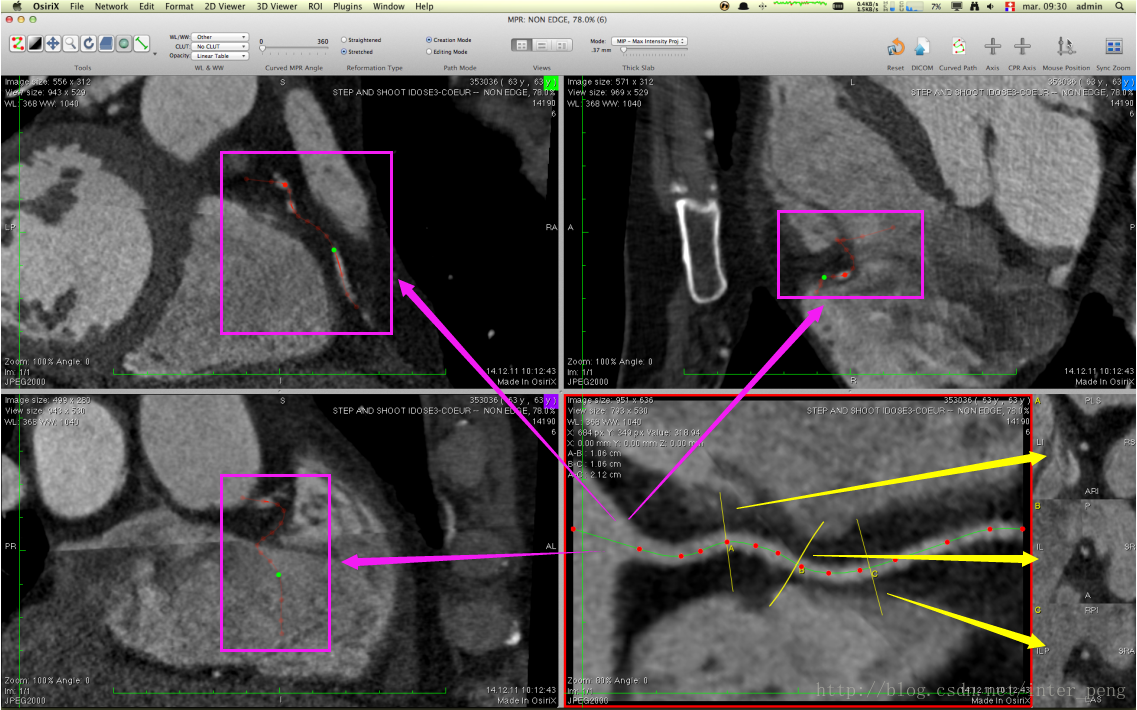Click the Reset toolbar icon
This screenshot has width=1137, height=710.
896,47
